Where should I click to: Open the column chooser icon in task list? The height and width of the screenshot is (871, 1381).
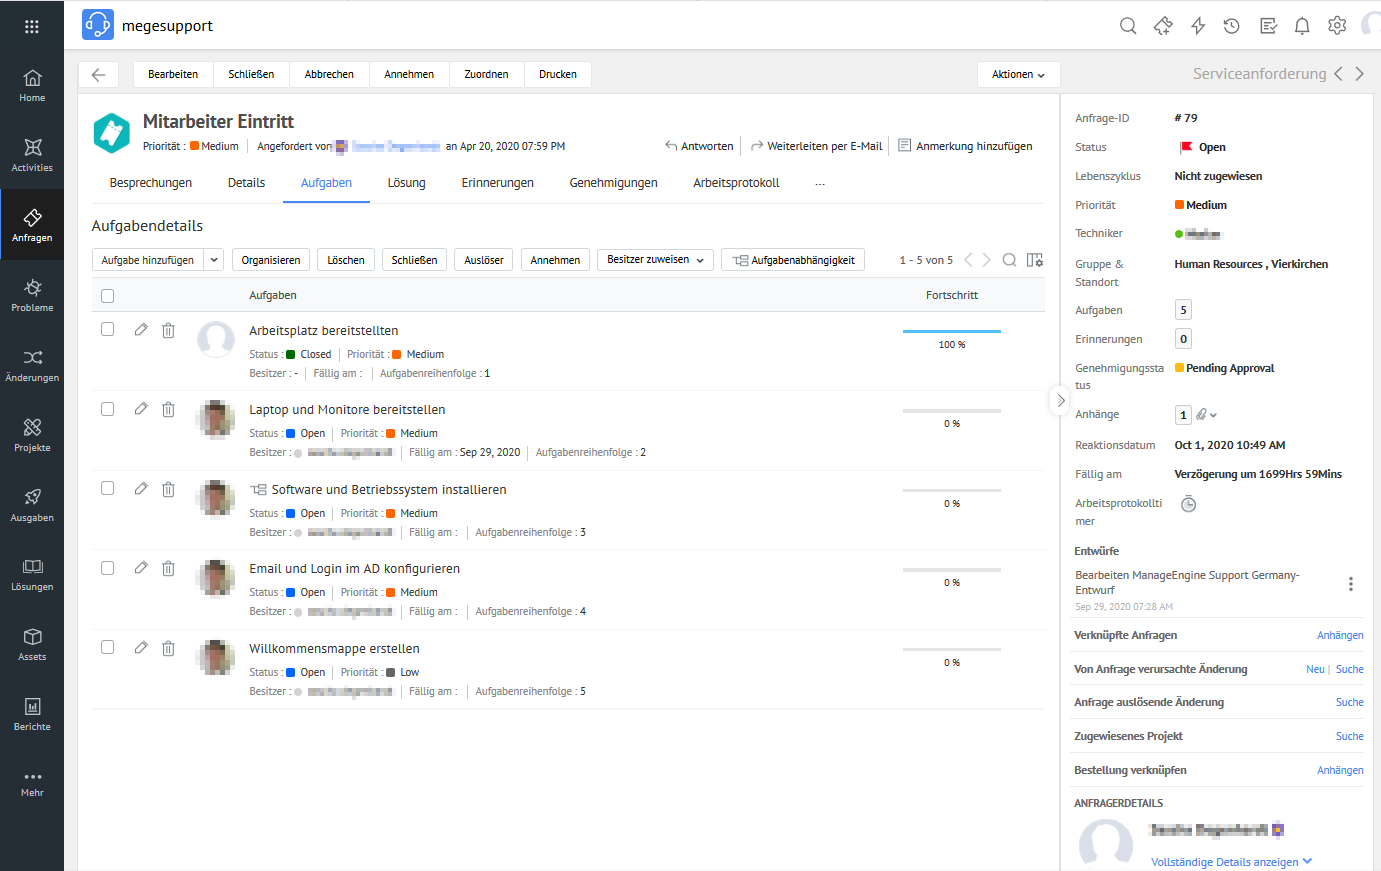coord(1035,260)
